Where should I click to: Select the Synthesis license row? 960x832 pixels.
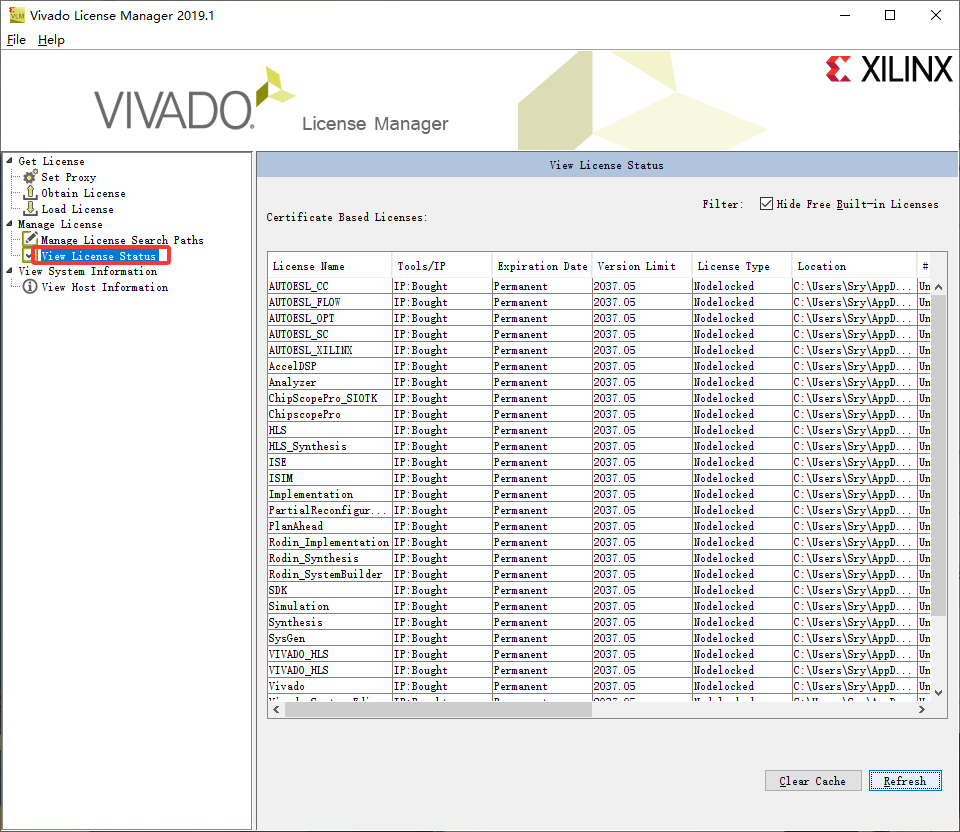pos(600,622)
